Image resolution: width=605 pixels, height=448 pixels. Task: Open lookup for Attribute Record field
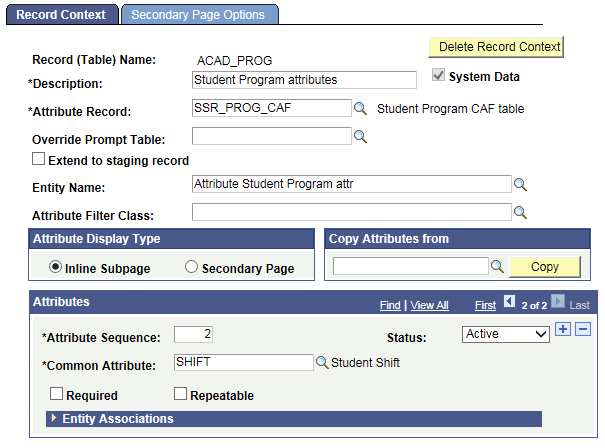click(360, 108)
